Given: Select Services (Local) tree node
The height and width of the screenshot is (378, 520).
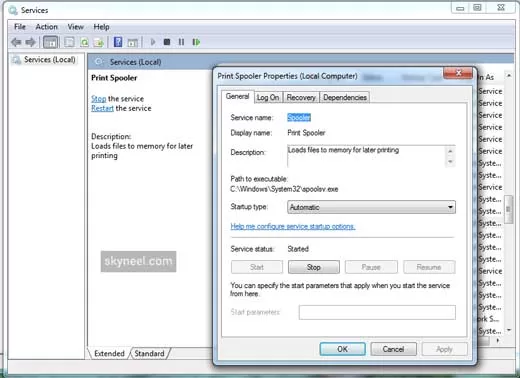Looking at the screenshot, I should tap(49, 60).
